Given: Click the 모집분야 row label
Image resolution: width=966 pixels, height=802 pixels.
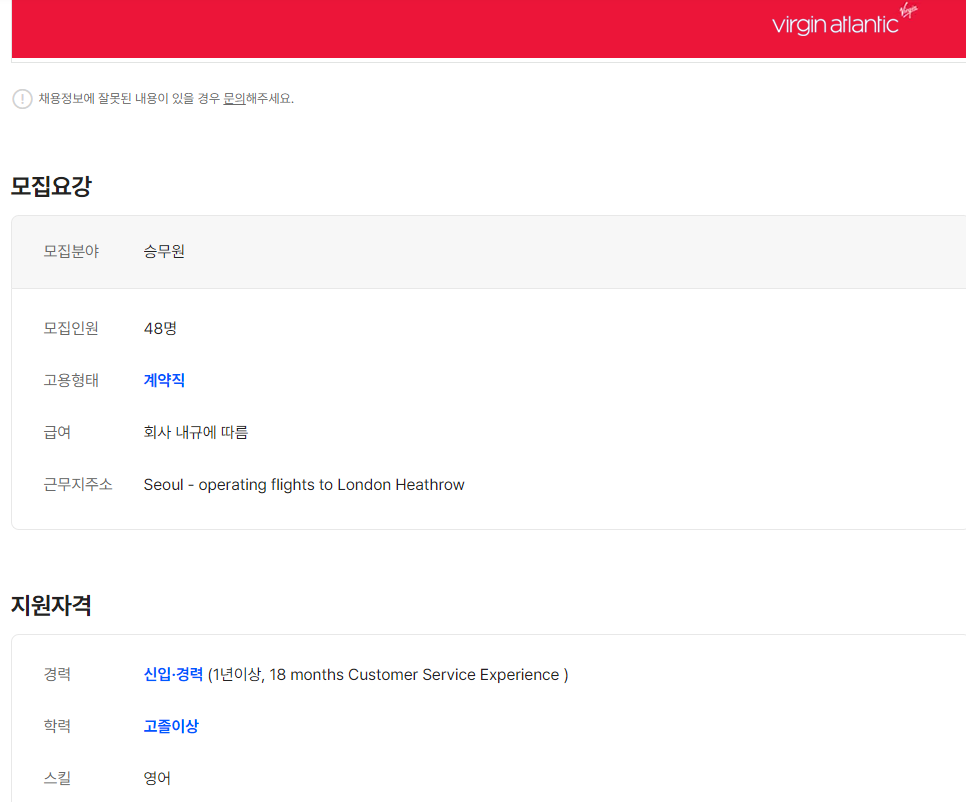Looking at the screenshot, I should click(x=71, y=251).
